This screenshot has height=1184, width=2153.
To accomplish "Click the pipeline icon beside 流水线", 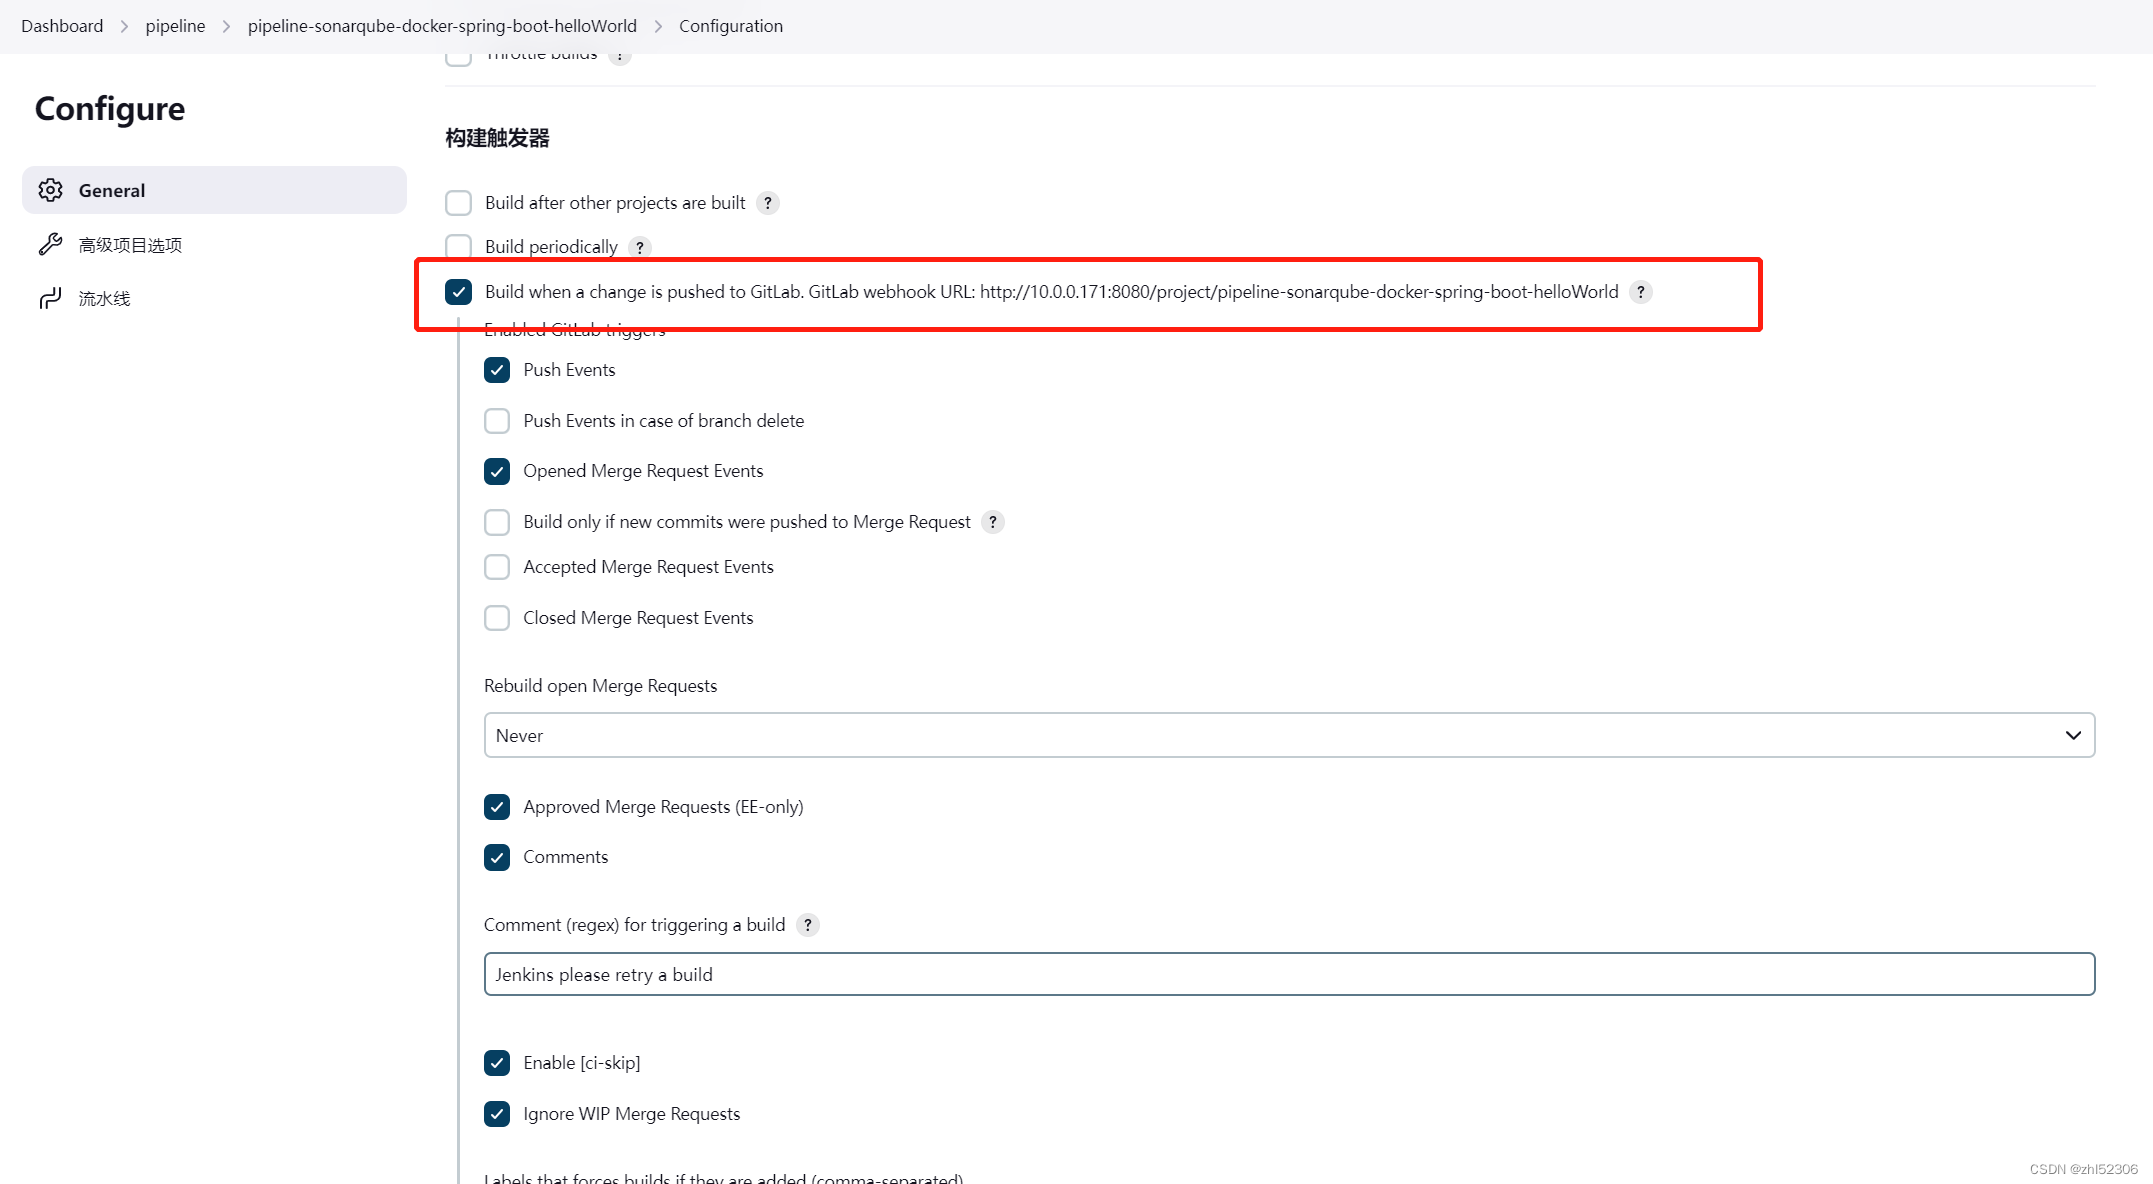I will click(51, 298).
